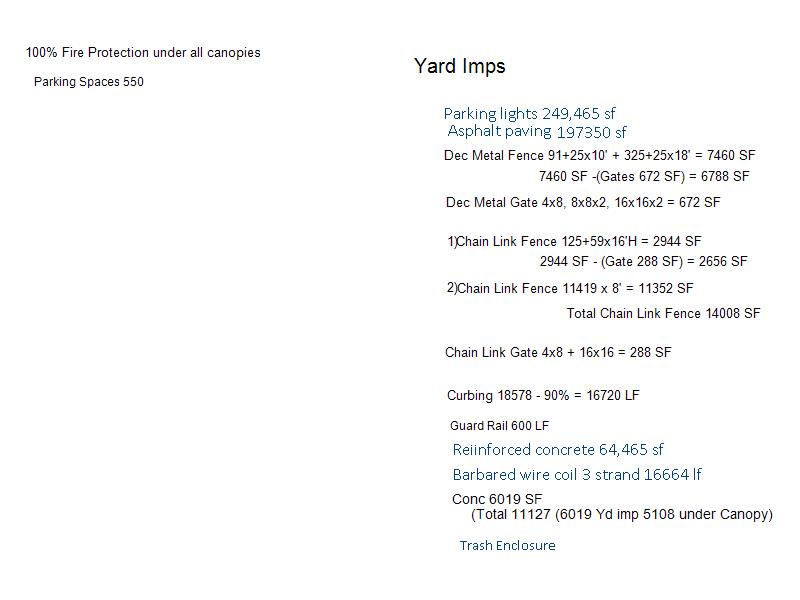Select the Dec Metal Fence calculation line
Image resolution: width=800 pixels, height=600 pixels.
click(x=599, y=156)
